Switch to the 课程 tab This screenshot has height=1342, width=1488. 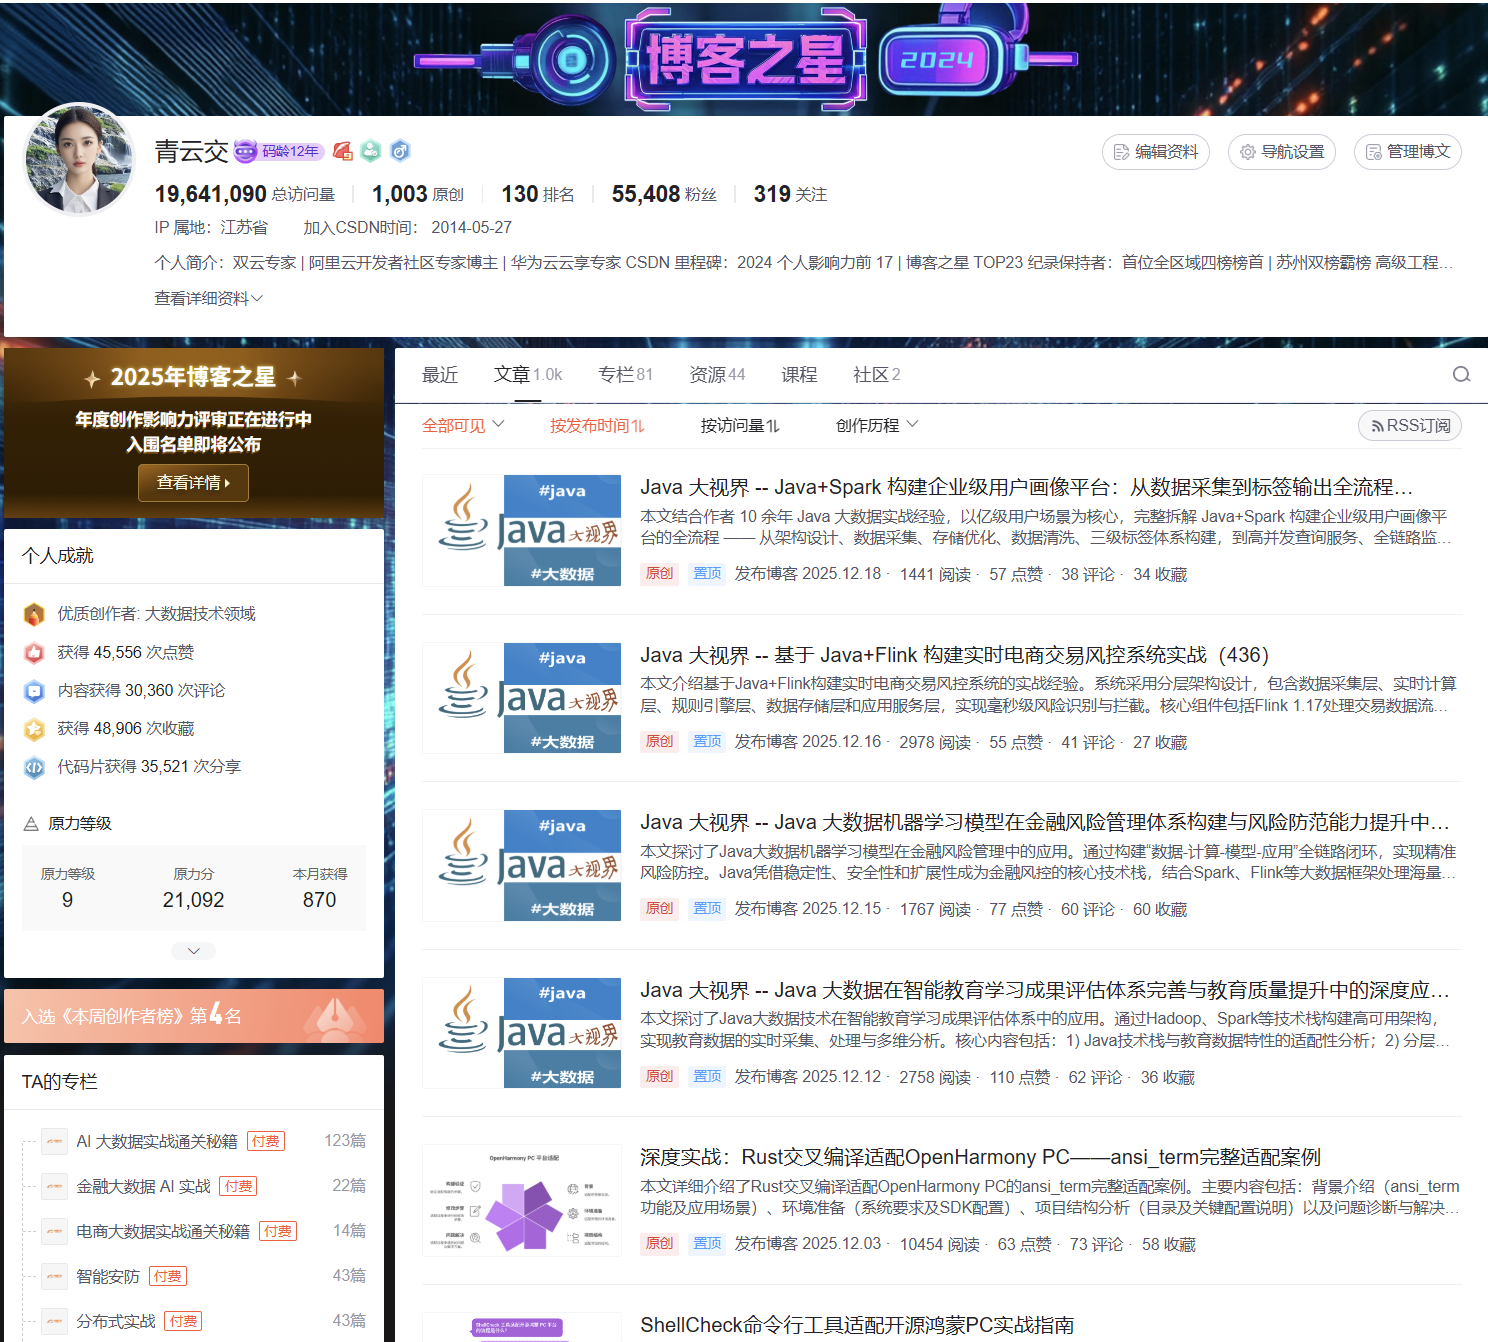tap(799, 375)
